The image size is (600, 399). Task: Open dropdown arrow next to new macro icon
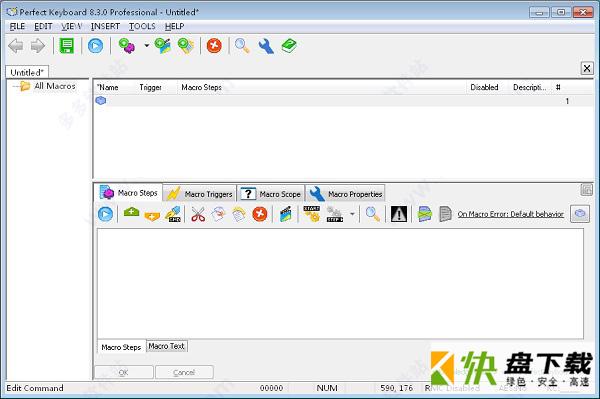pyautogui.click(x=147, y=46)
